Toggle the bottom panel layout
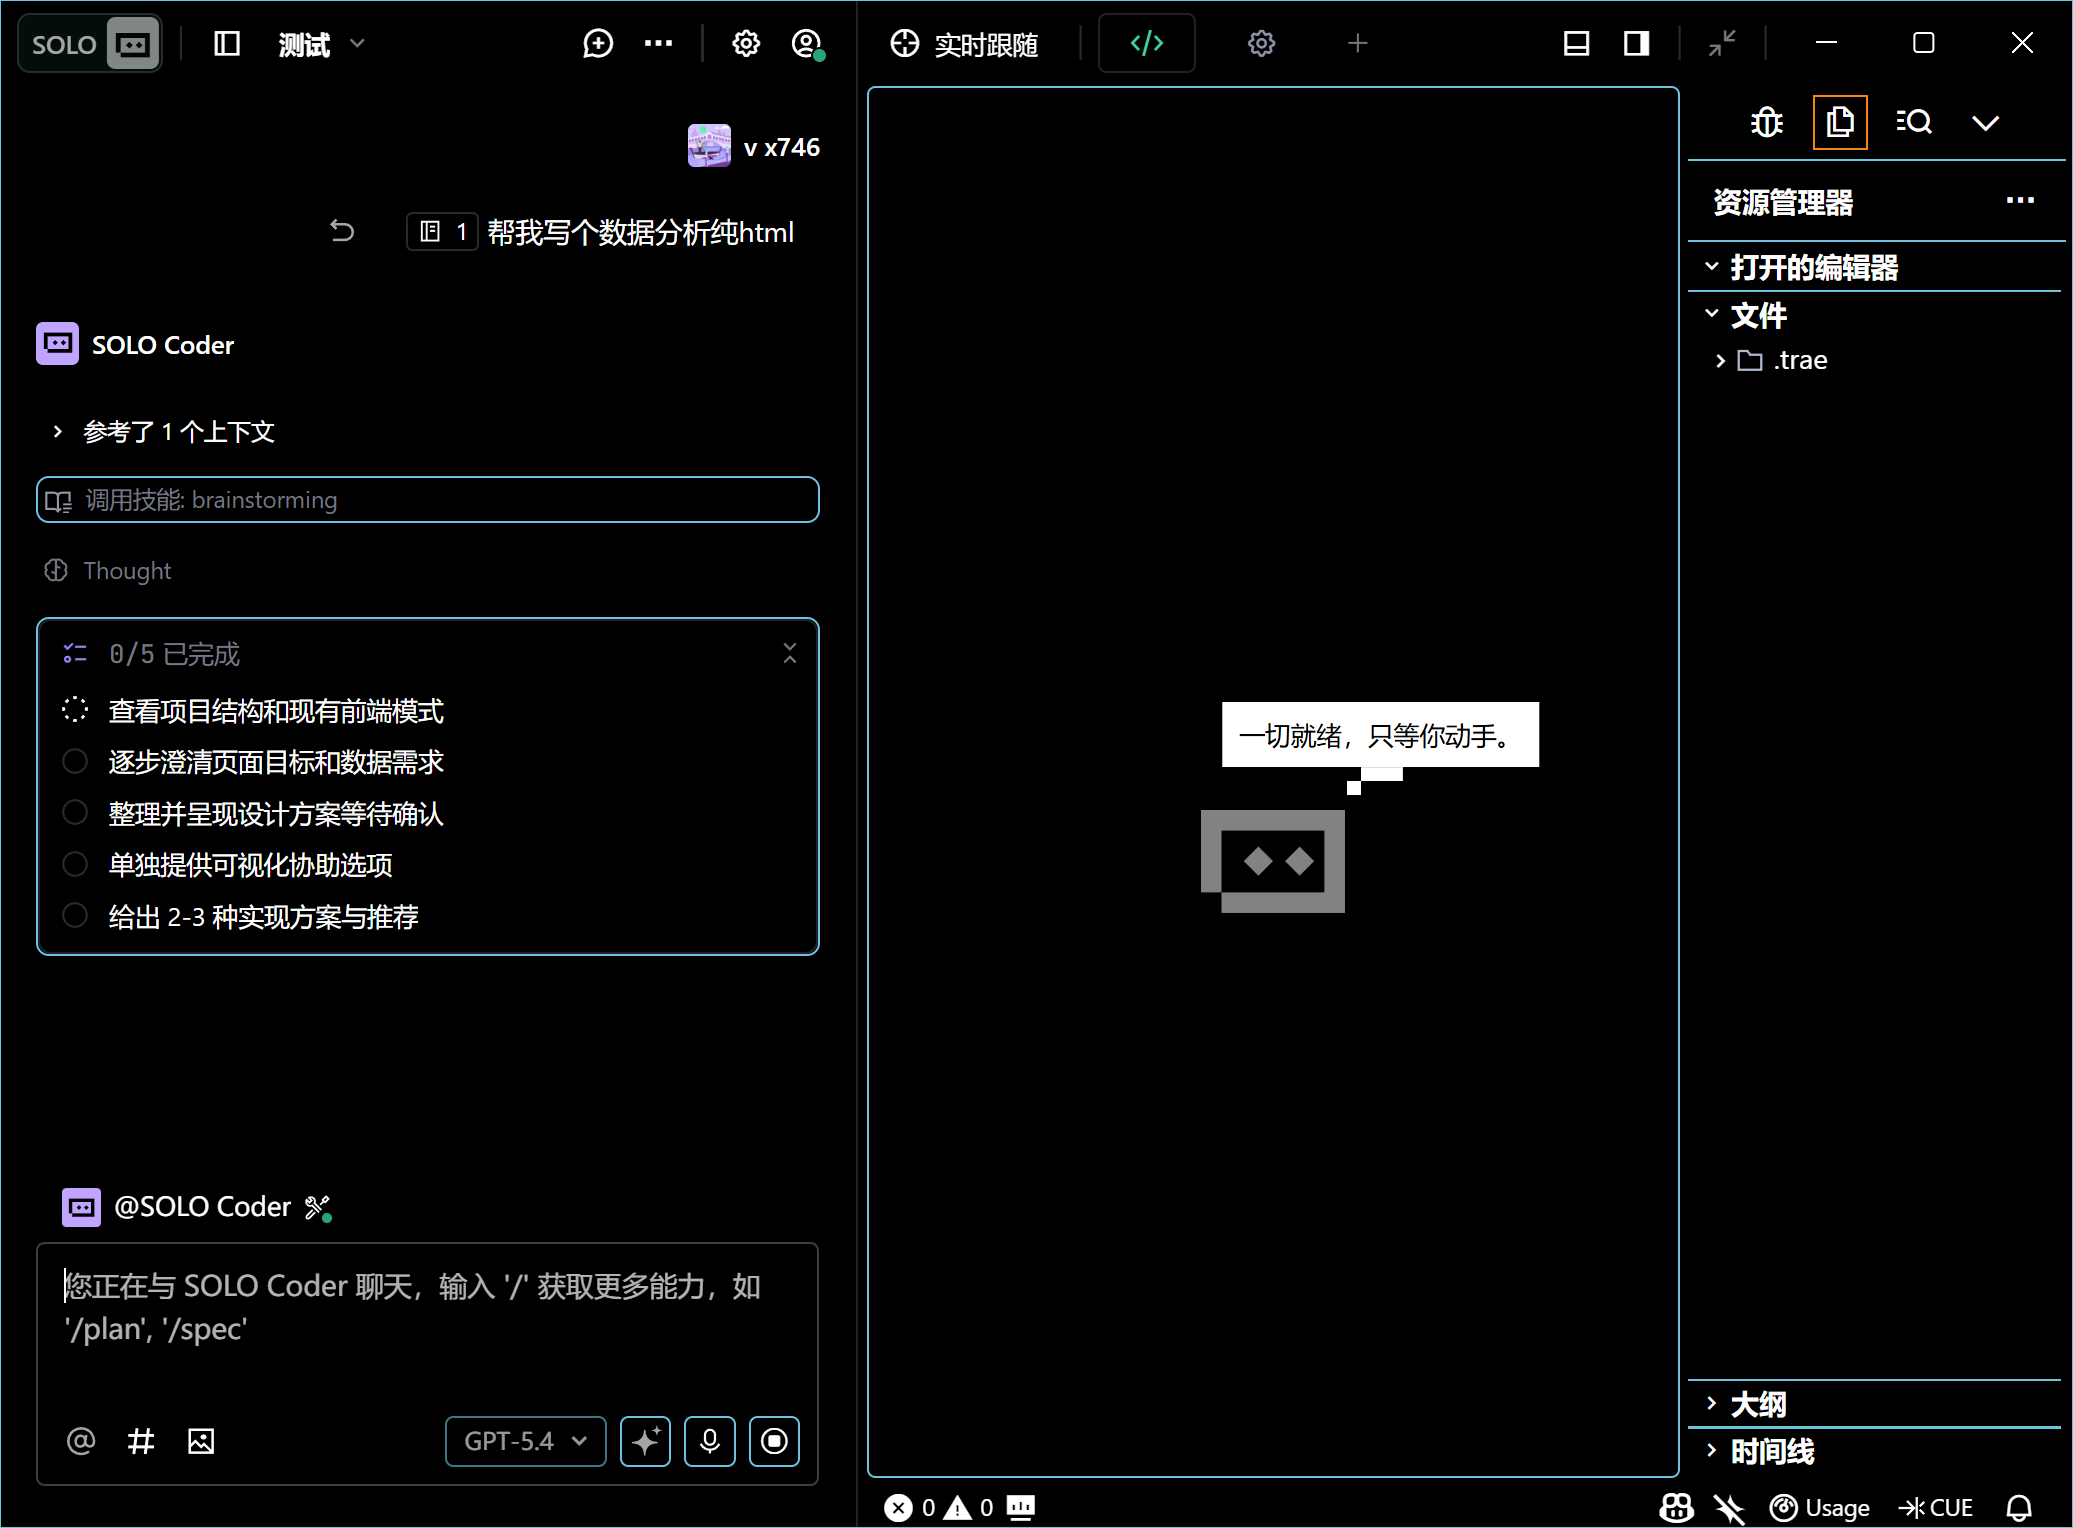This screenshot has width=2073, height=1528. (1576, 44)
